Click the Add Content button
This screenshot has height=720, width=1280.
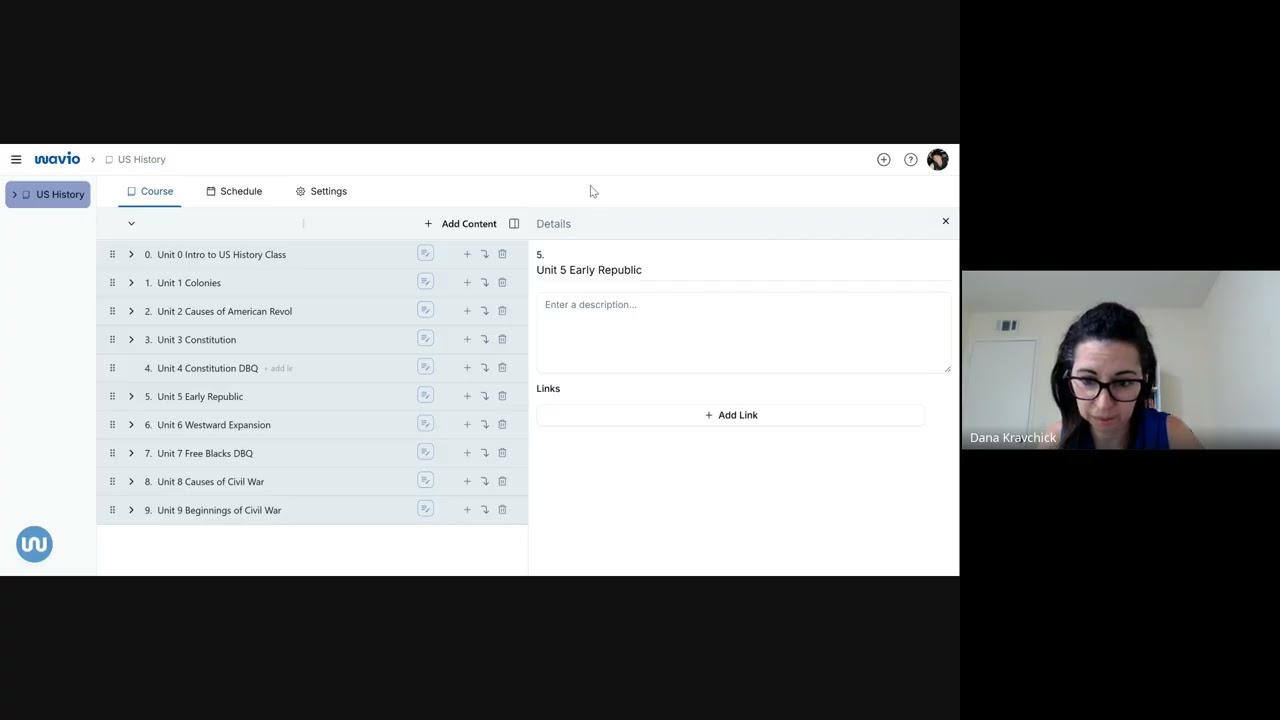coord(460,224)
